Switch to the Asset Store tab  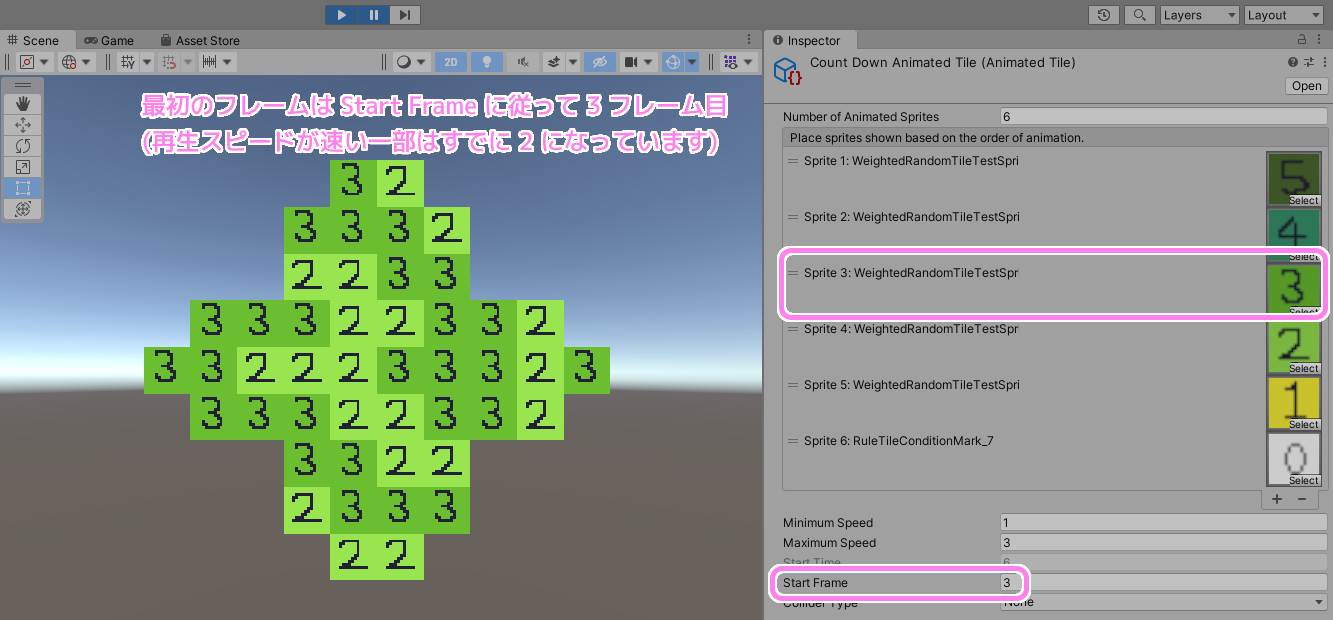tap(199, 40)
